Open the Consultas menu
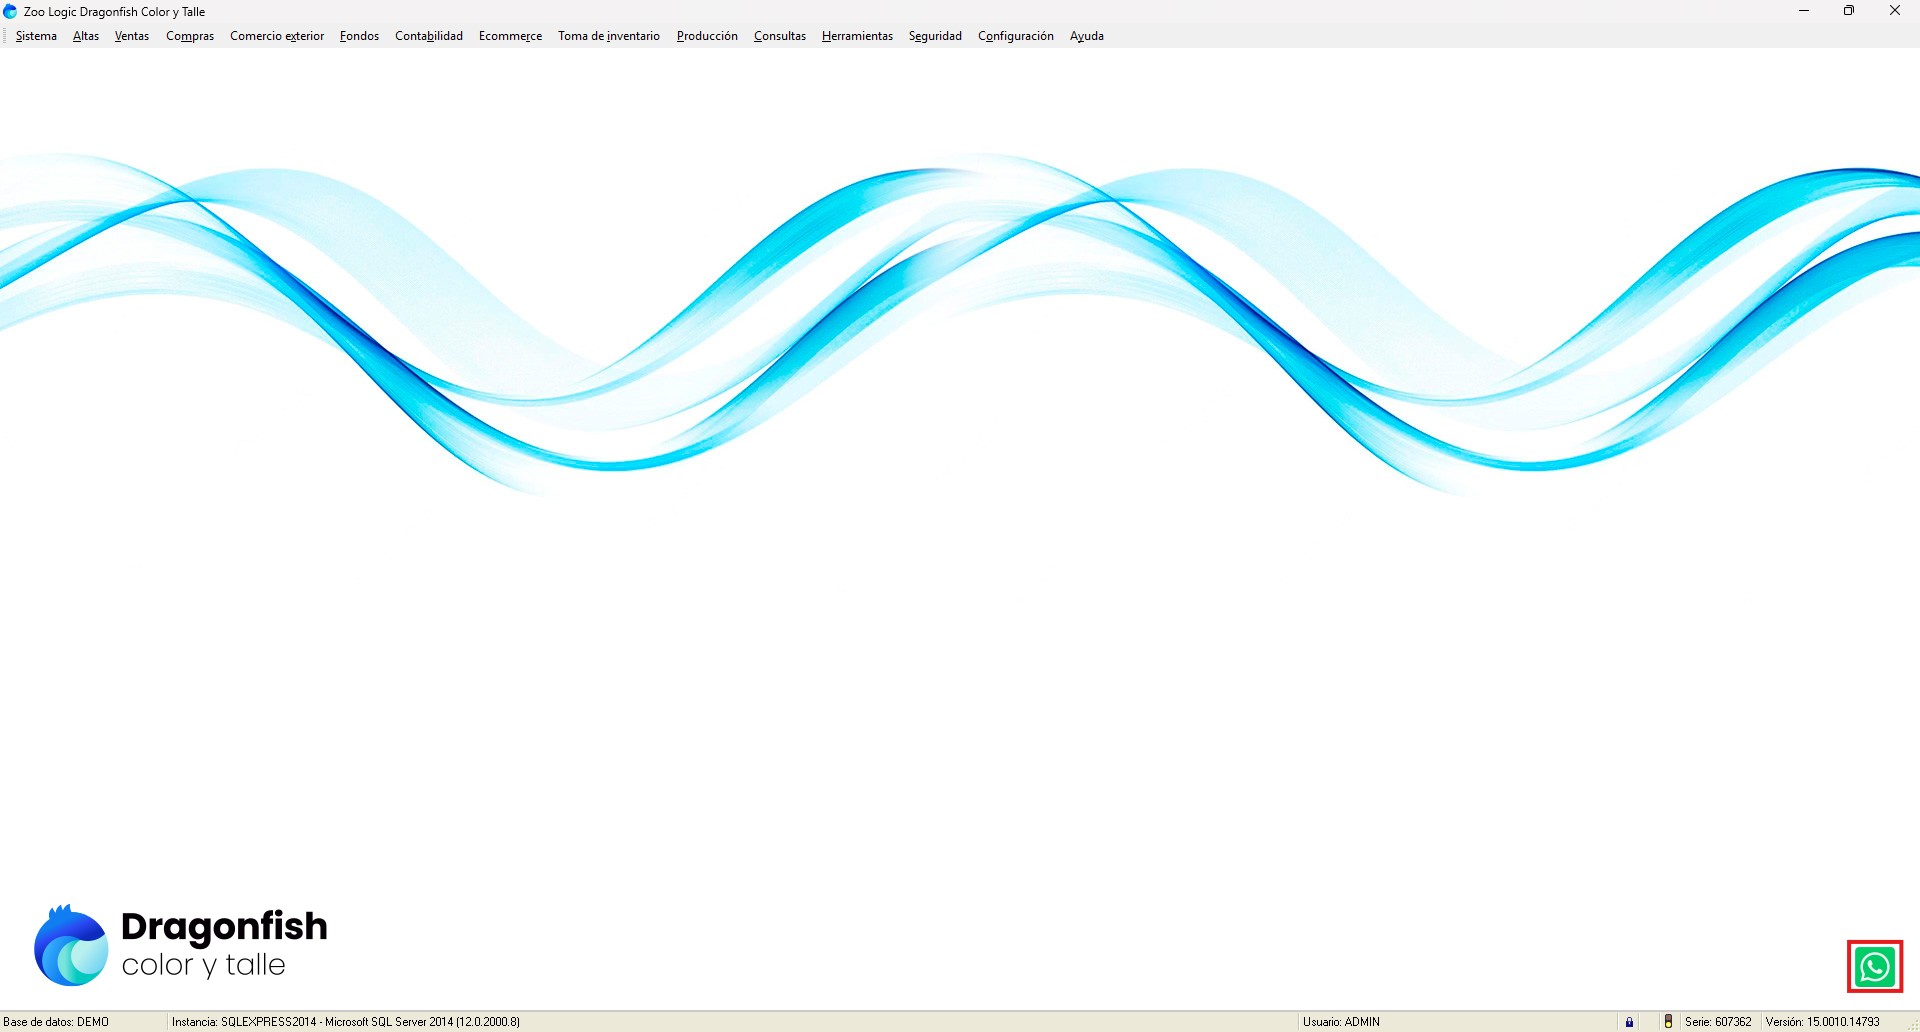The height and width of the screenshot is (1032, 1920). (x=780, y=36)
